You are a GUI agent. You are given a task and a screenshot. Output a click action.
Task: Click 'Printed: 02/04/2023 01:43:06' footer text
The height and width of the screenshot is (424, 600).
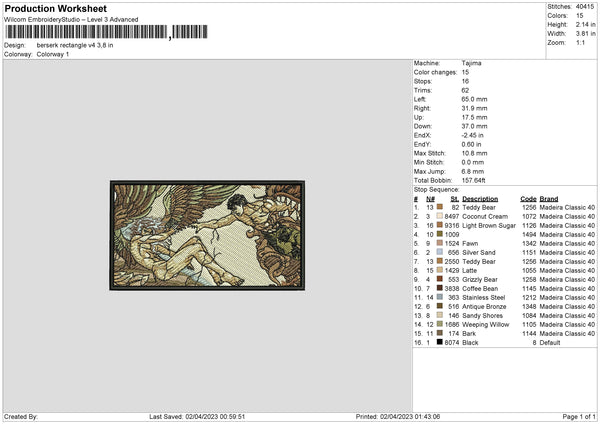(x=398, y=416)
